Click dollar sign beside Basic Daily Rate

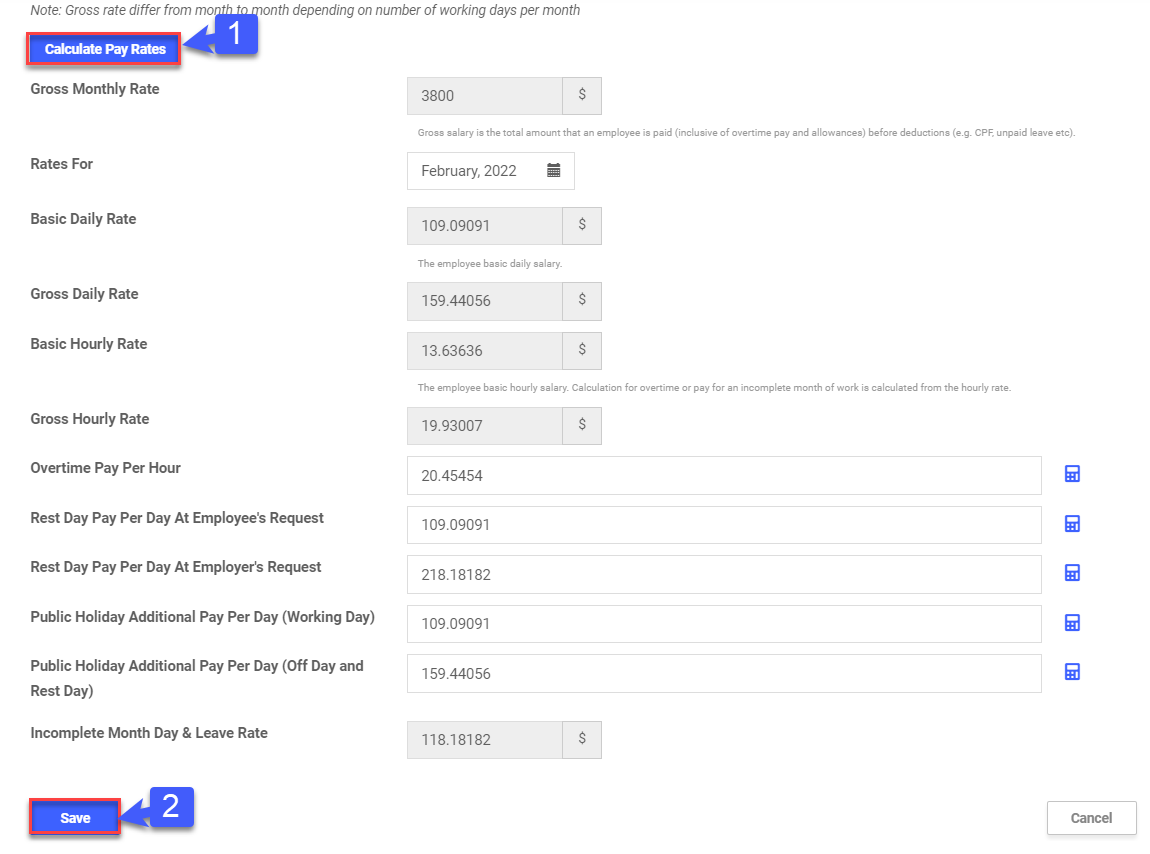coord(582,226)
